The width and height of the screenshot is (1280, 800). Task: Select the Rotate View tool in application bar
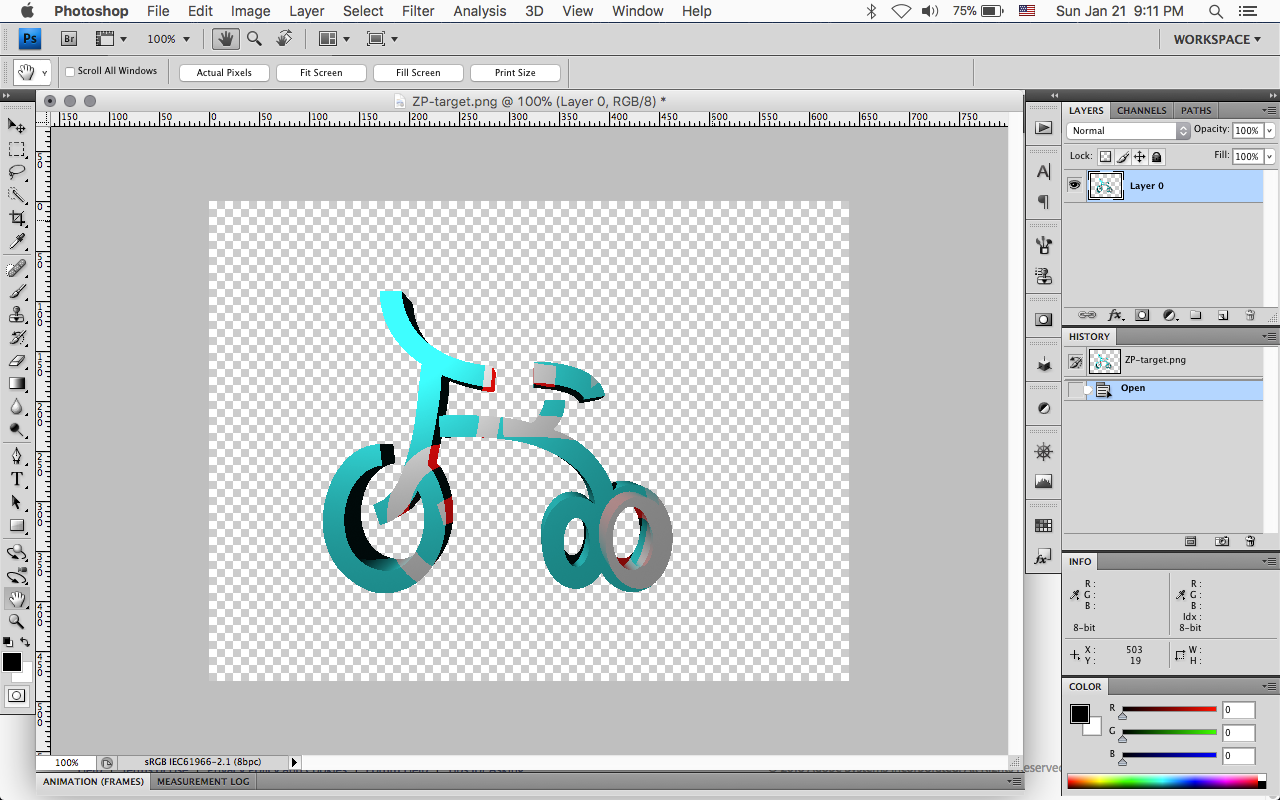point(285,39)
